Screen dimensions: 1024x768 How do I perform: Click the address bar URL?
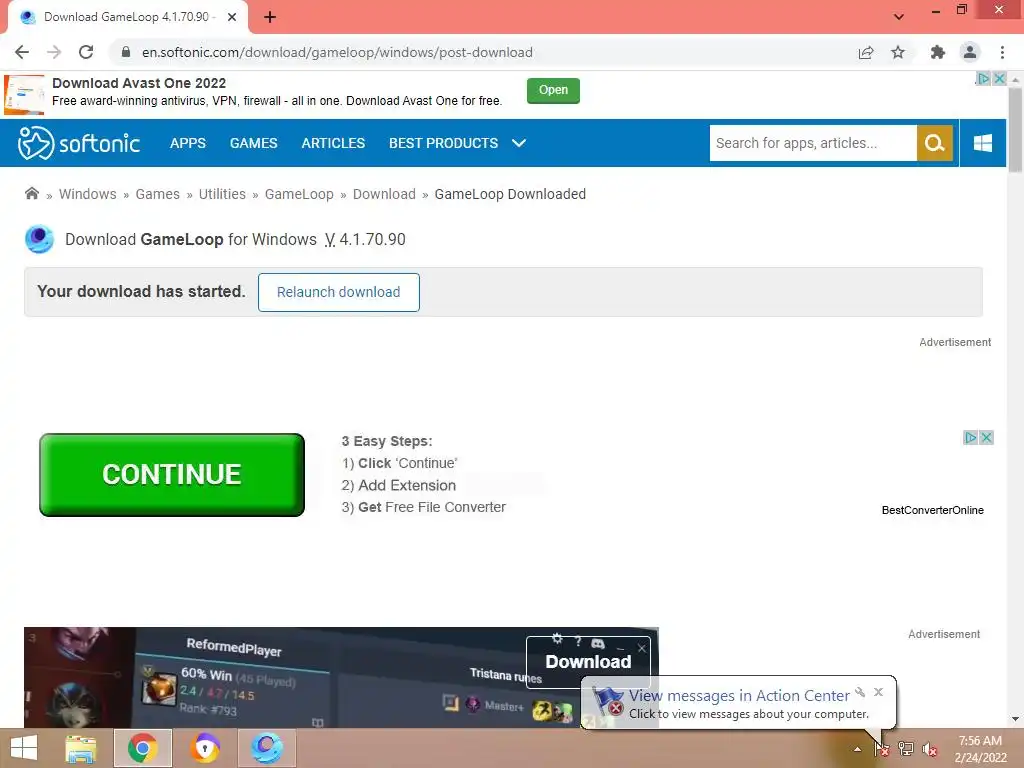click(x=337, y=52)
